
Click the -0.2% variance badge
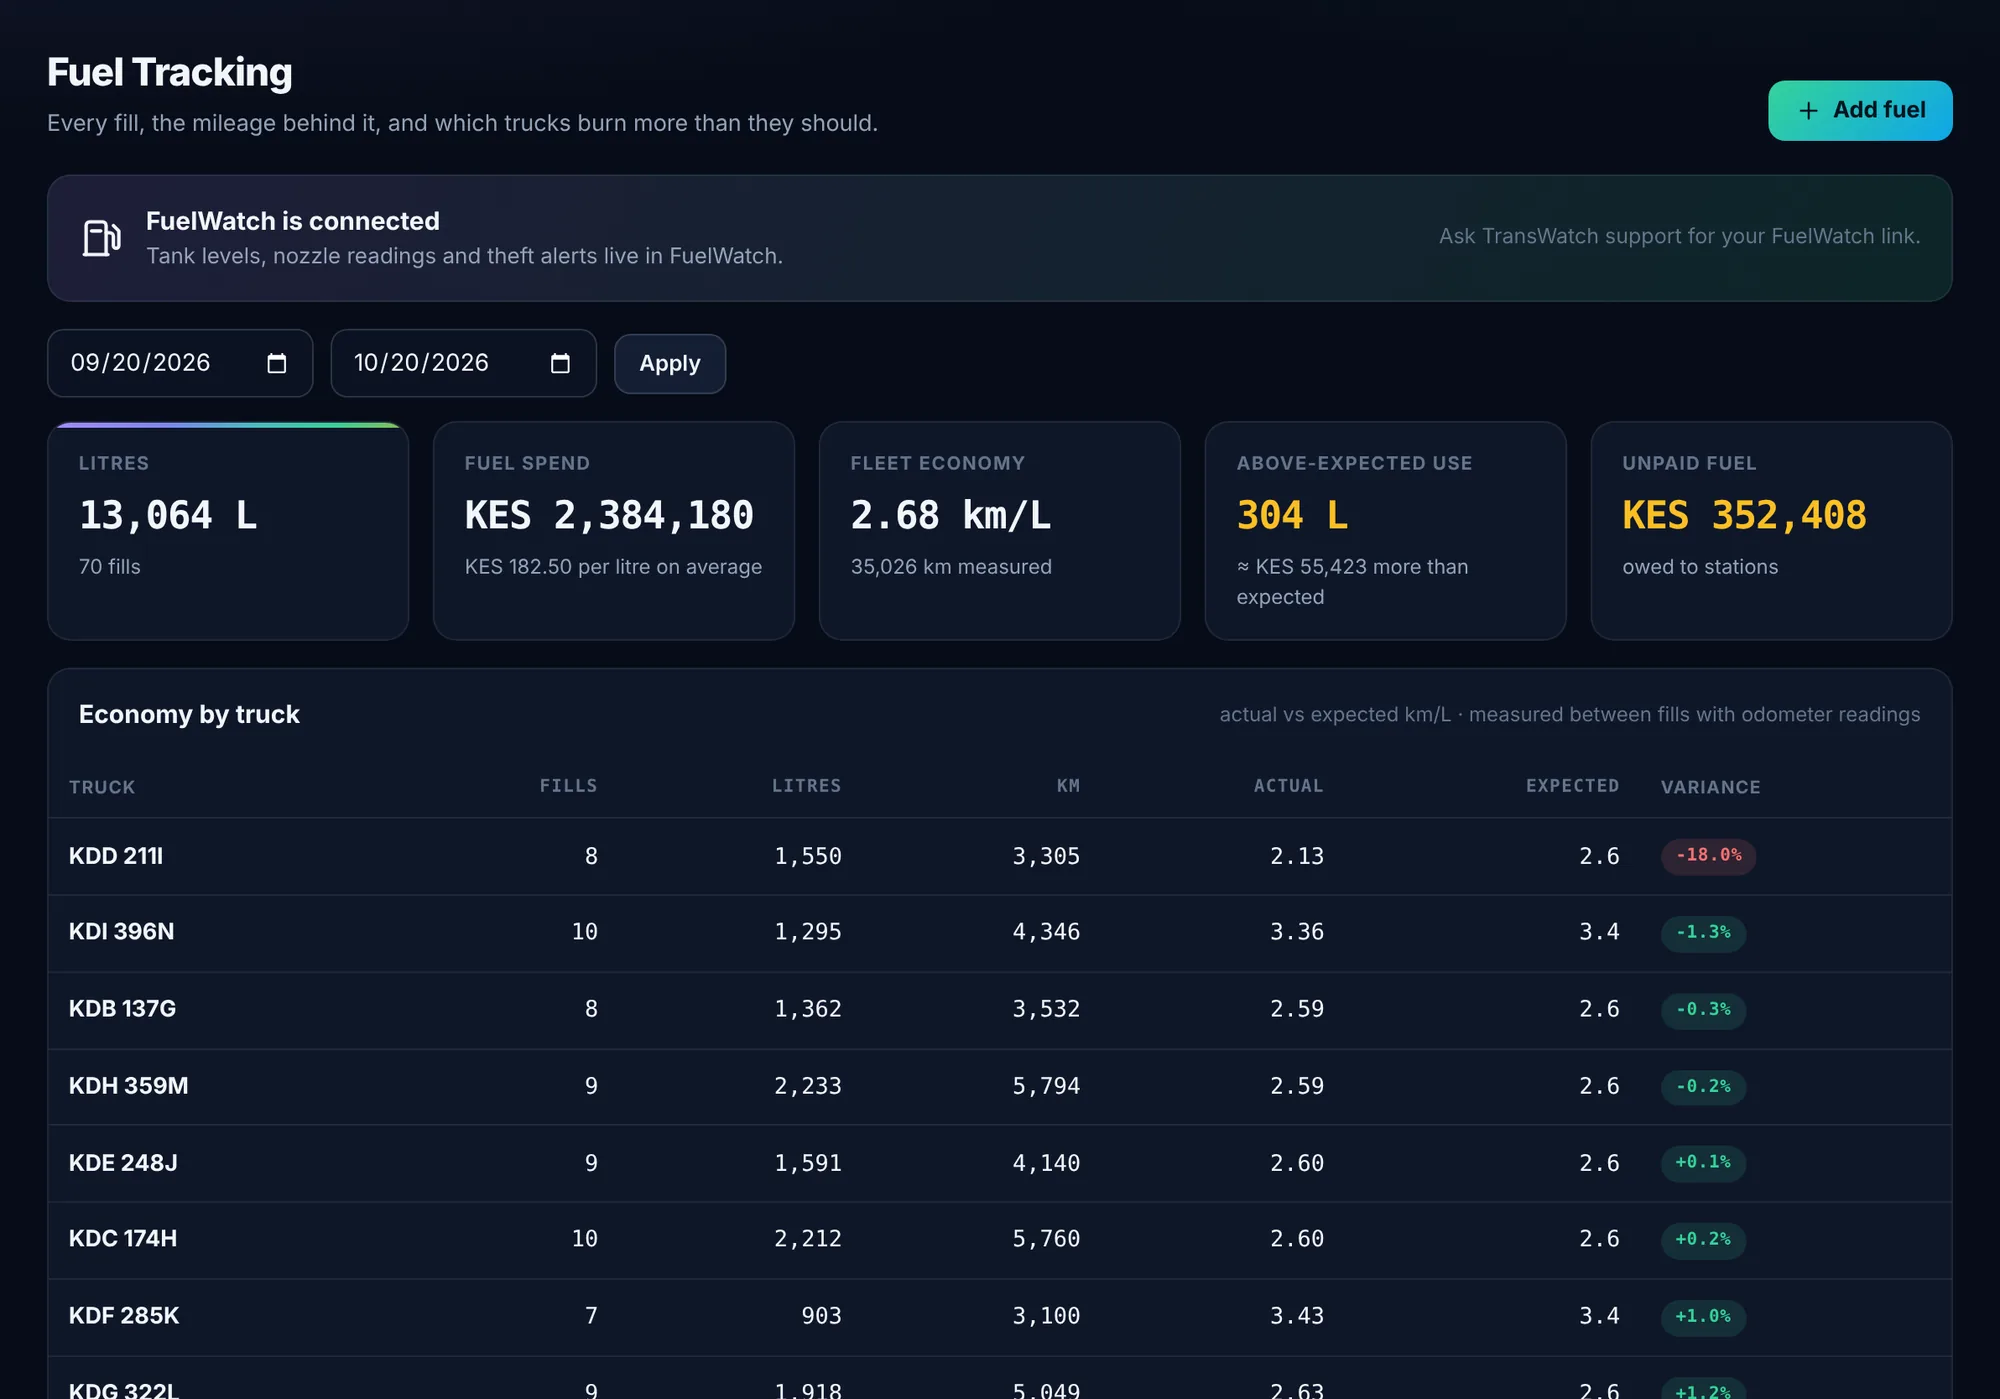click(1703, 1086)
